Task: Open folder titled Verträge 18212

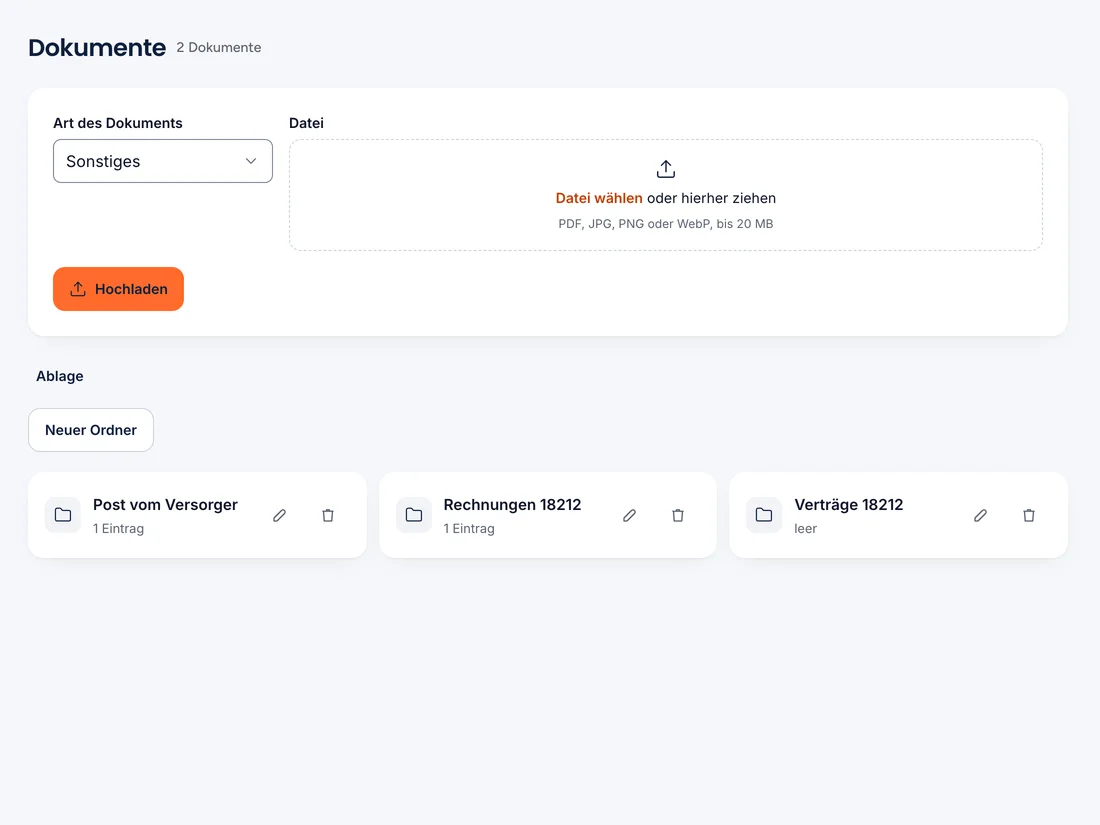Action: click(849, 504)
